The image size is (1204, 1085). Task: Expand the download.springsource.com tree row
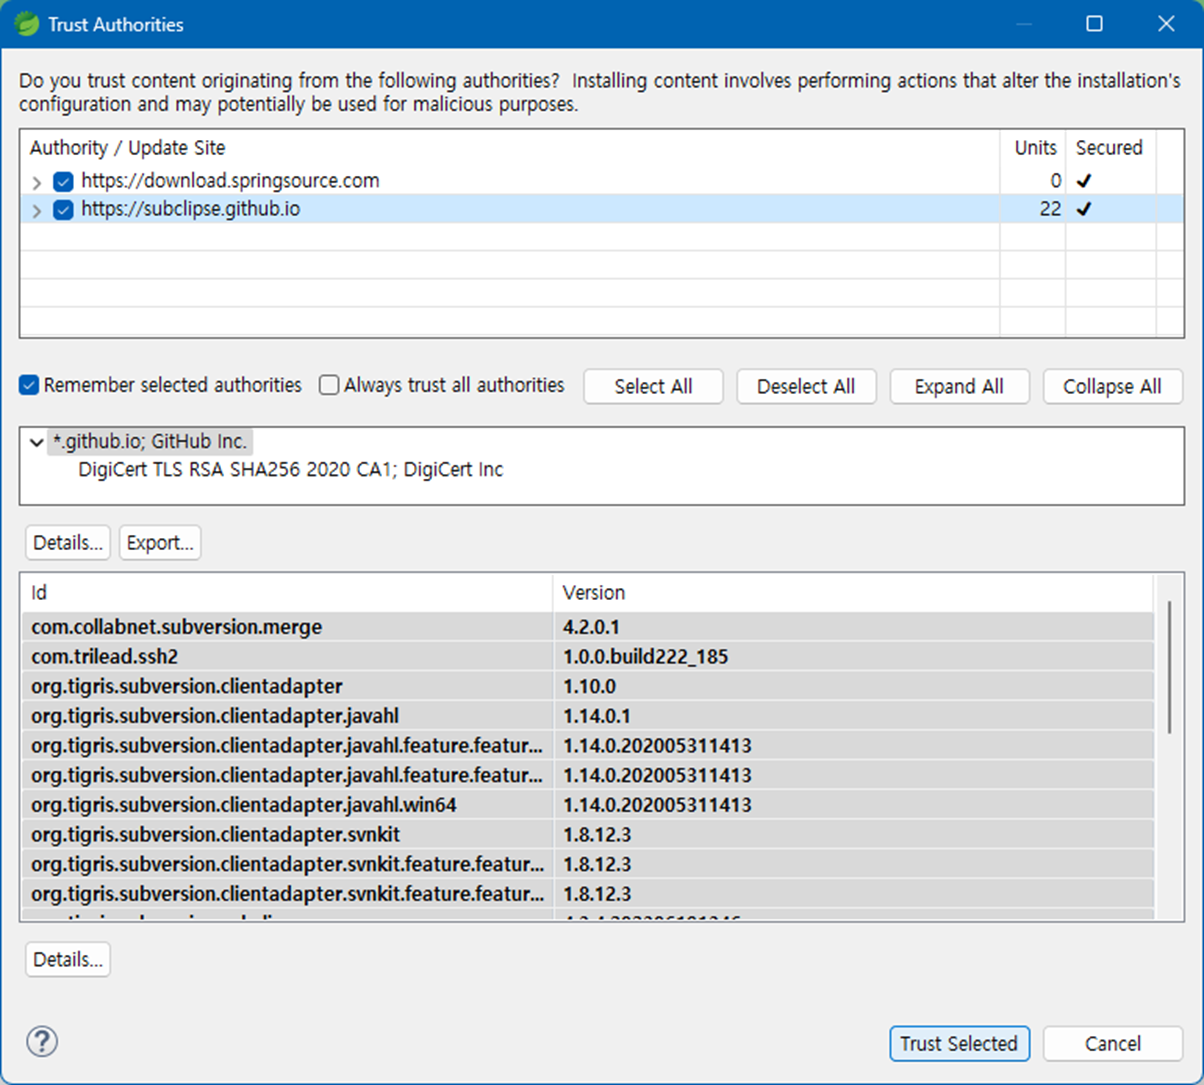click(x=37, y=182)
